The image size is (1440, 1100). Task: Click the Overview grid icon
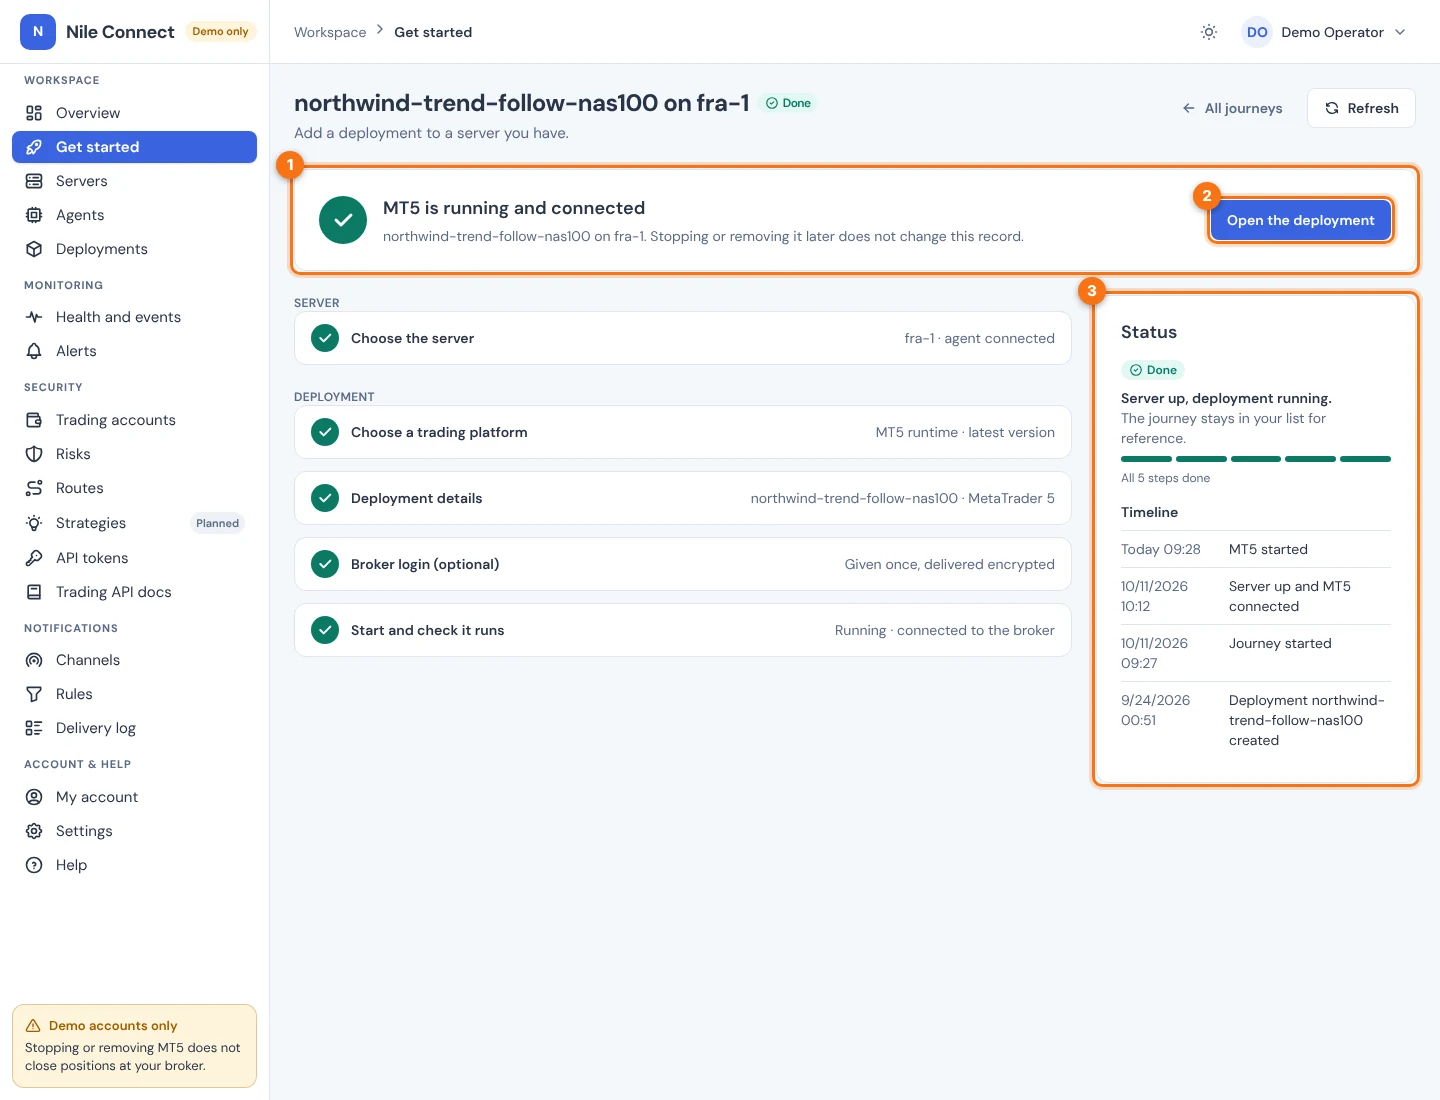(34, 113)
